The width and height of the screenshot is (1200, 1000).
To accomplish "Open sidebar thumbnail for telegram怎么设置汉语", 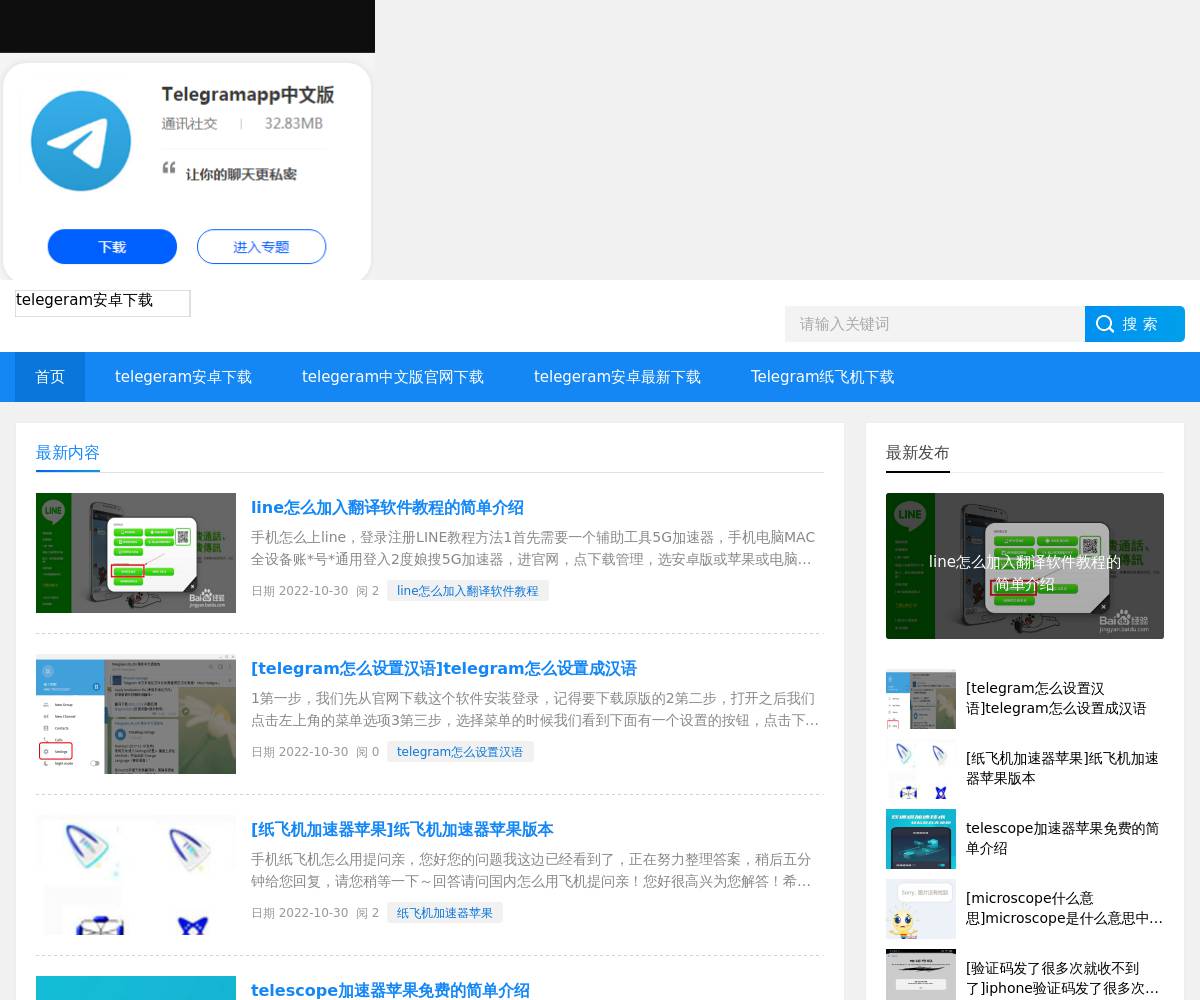I will coord(921,699).
